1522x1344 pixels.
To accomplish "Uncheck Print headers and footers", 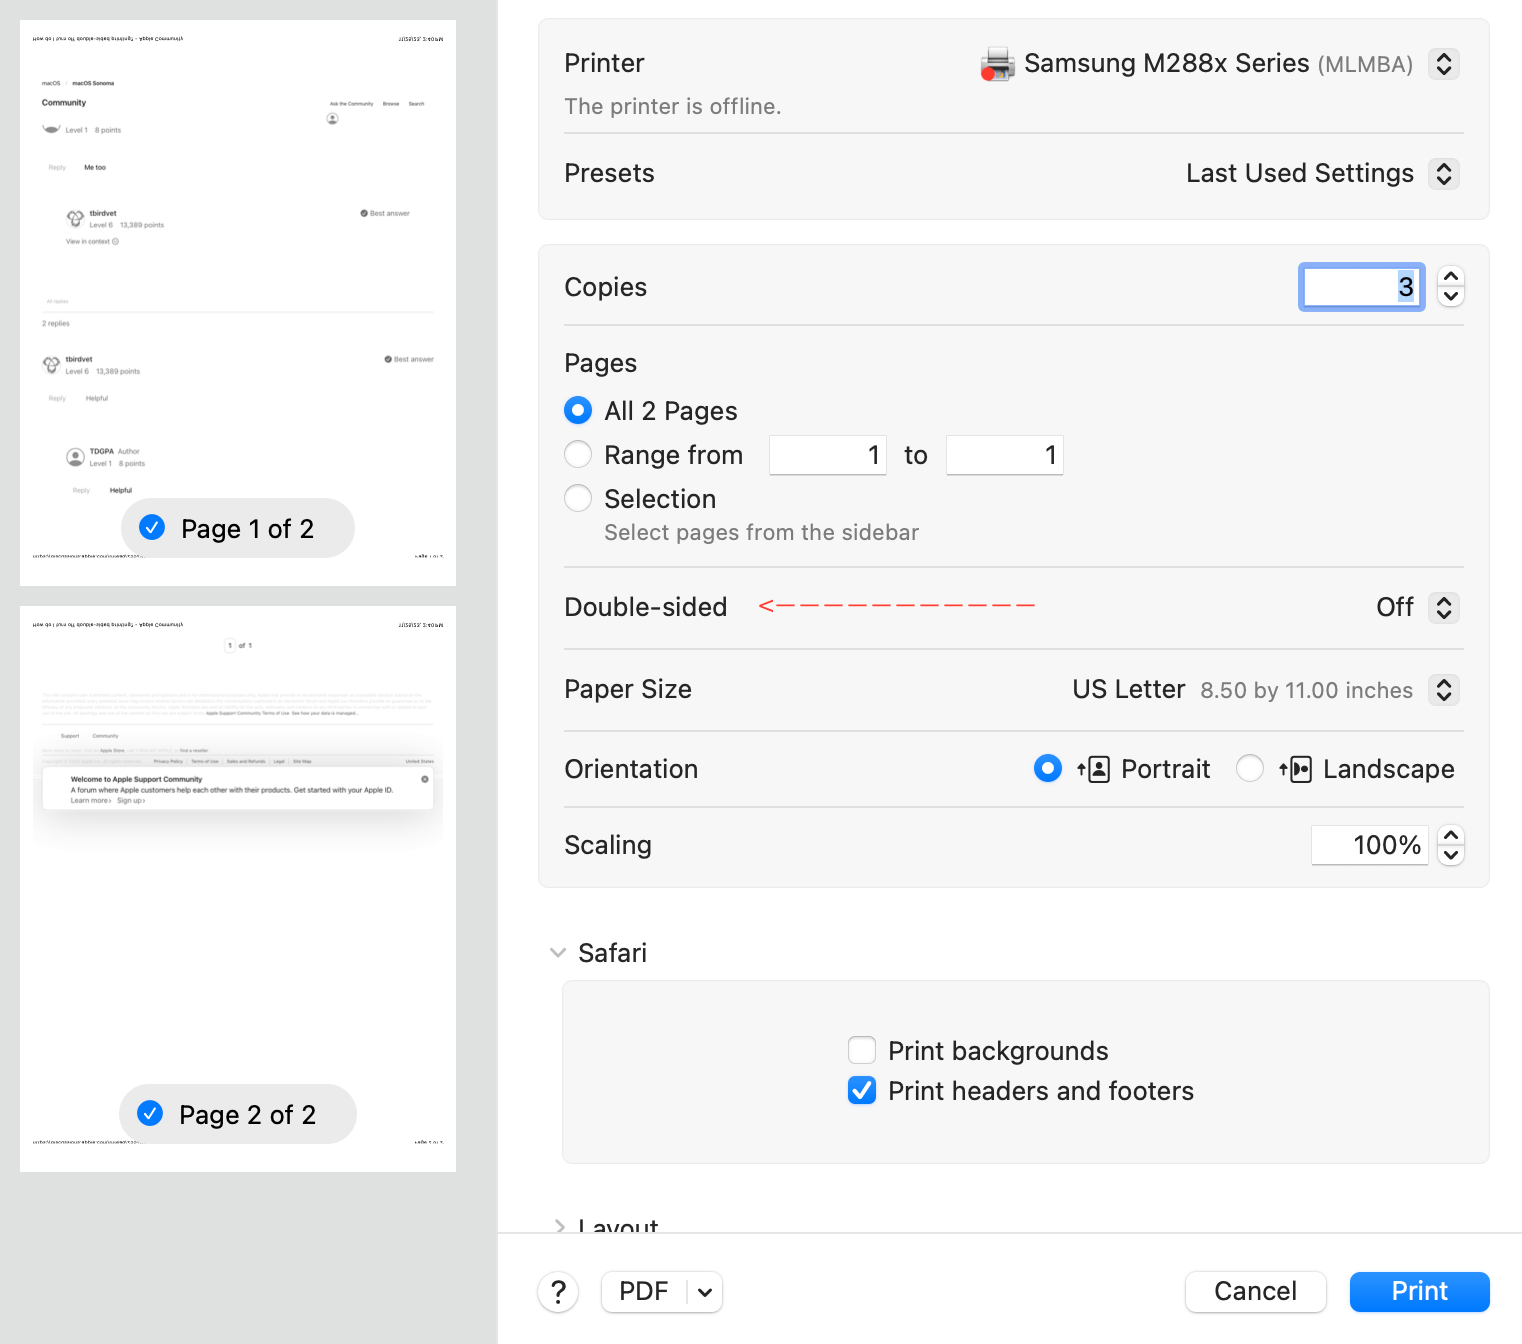I will pos(861,1090).
